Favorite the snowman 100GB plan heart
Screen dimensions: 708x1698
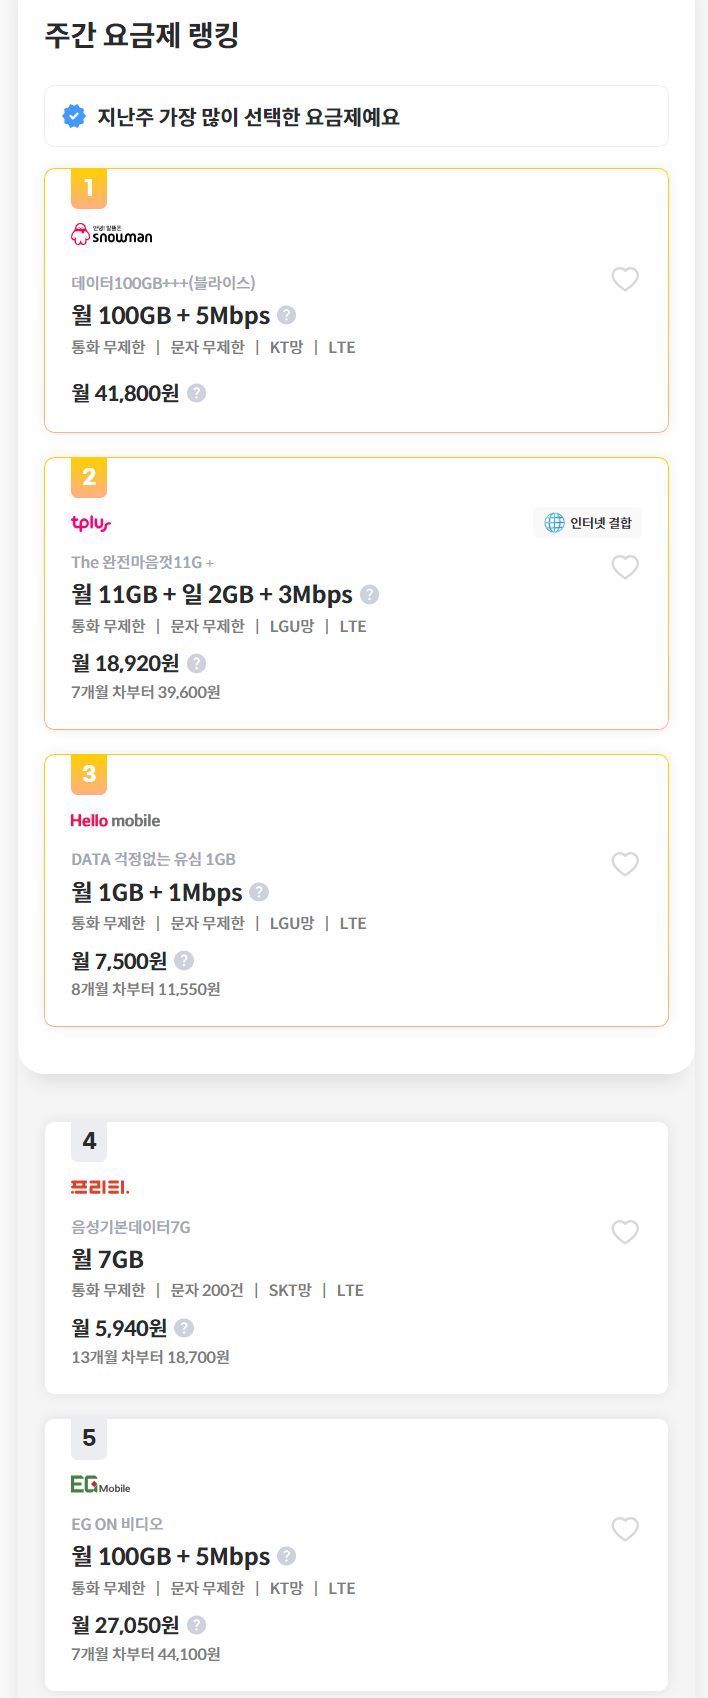pos(625,279)
